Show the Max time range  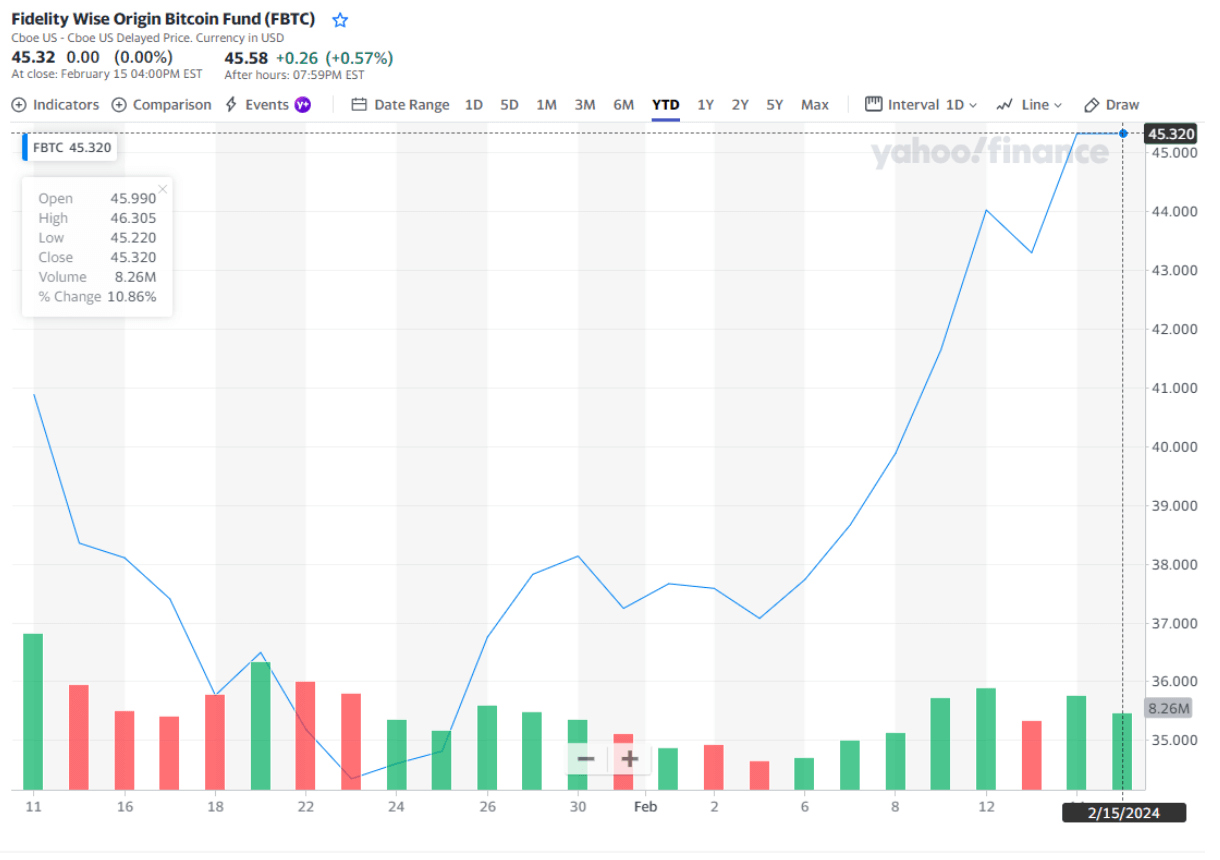[814, 105]
